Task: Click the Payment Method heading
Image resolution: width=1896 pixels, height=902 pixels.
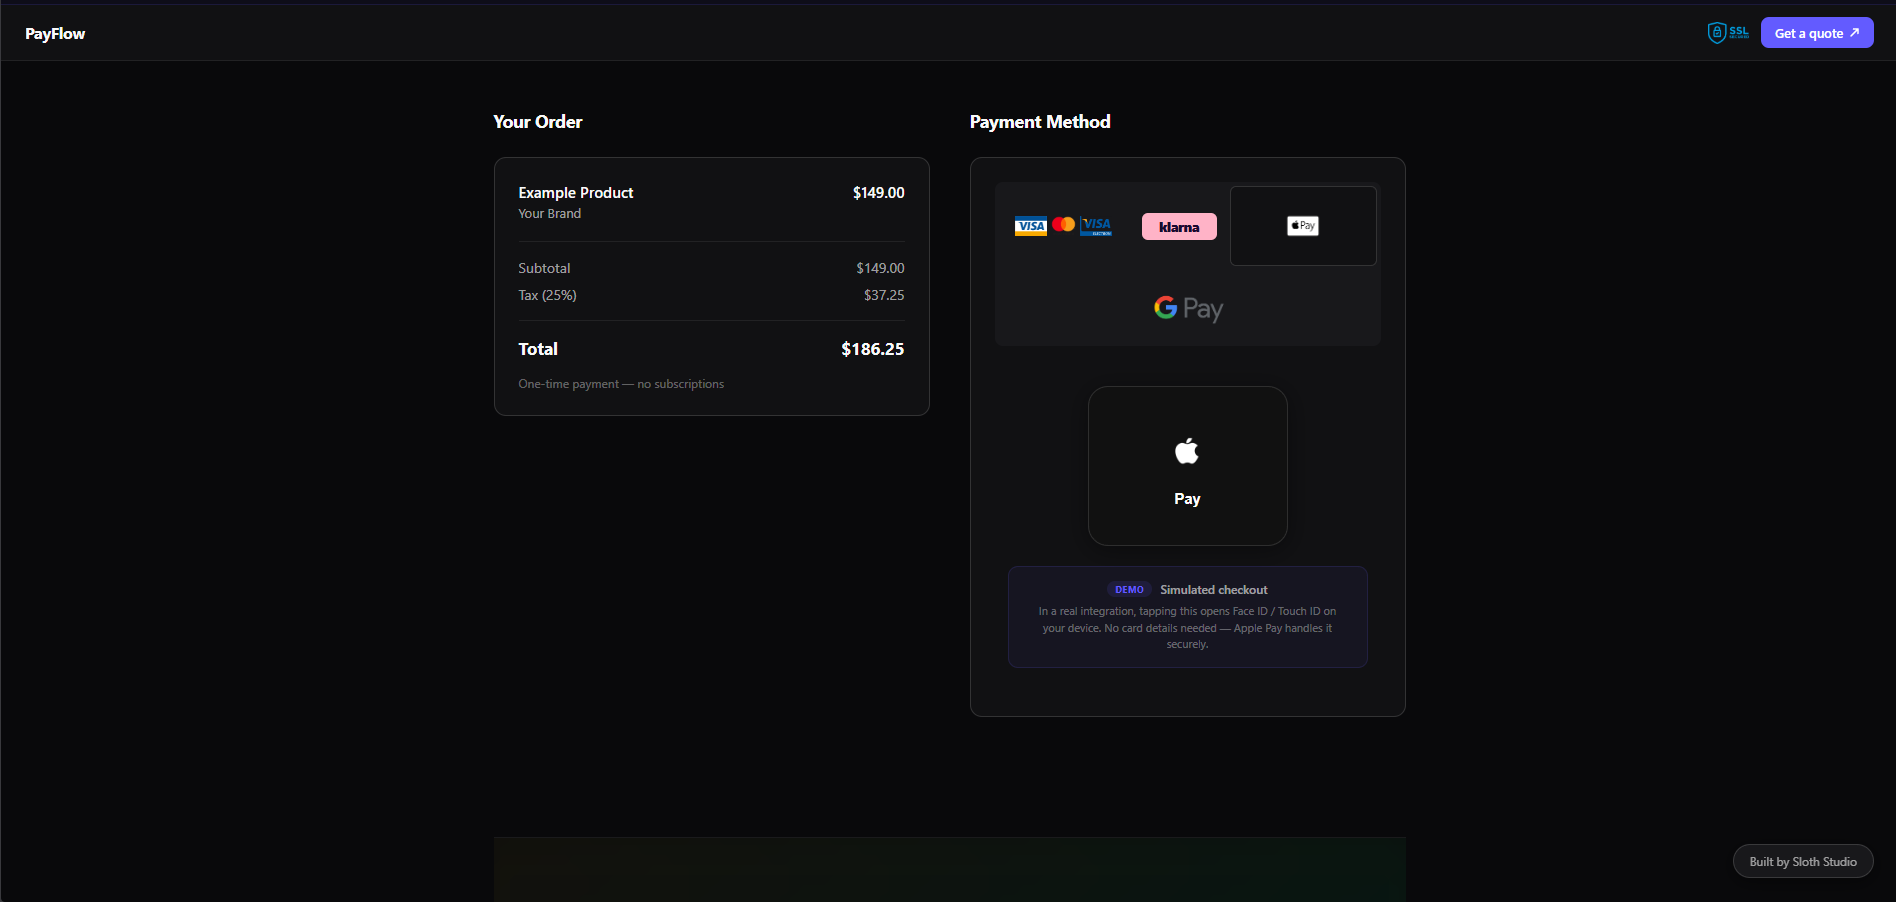Action: pyautogui.click(x=1040, y=121)
